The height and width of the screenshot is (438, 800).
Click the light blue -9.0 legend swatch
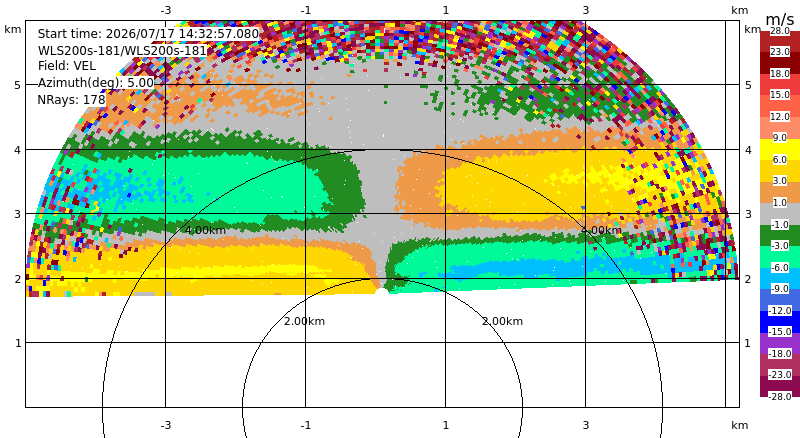click(x=780, y=278)
